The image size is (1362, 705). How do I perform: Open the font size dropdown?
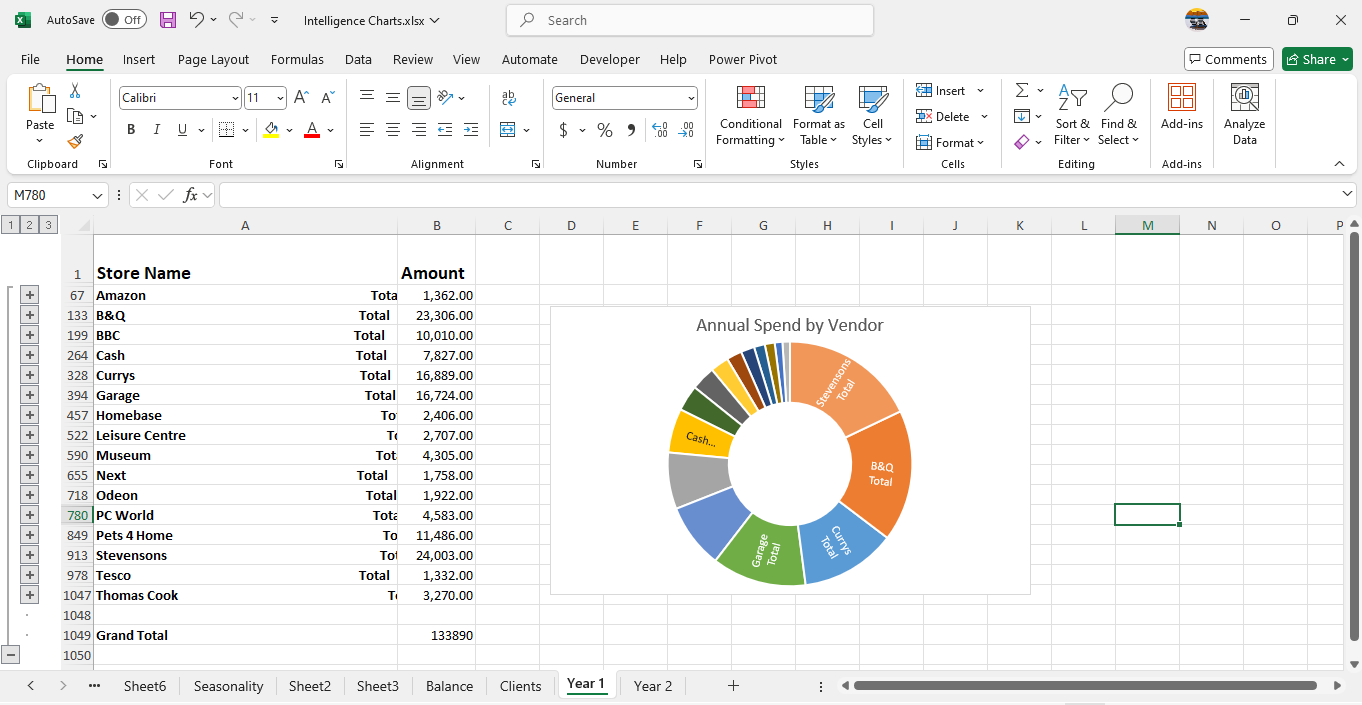pyautogui.click(x=280, y=98)
